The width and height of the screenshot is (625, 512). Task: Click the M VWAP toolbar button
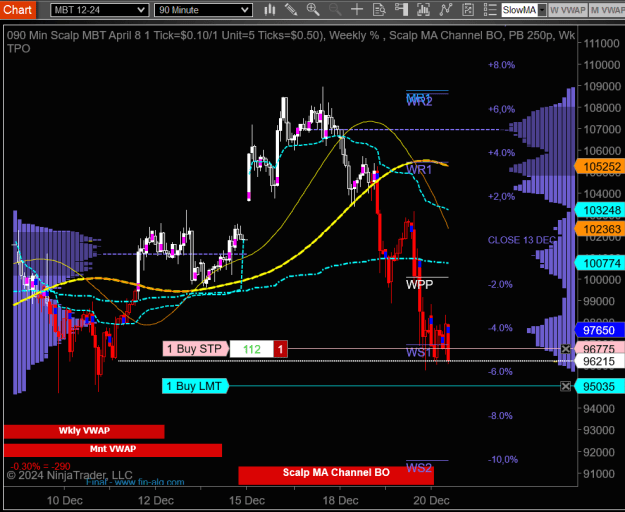[x=607, y=10]
